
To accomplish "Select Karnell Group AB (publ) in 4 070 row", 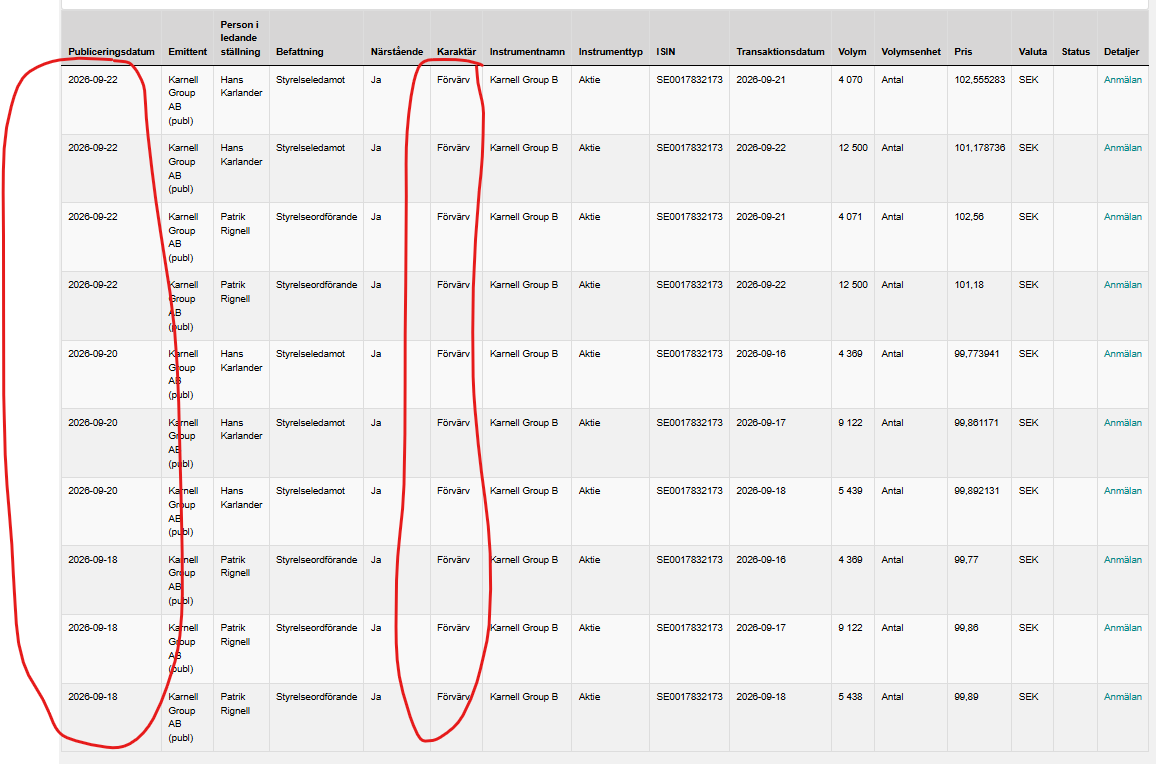I will pyautogui.click(x=183, y=100).
